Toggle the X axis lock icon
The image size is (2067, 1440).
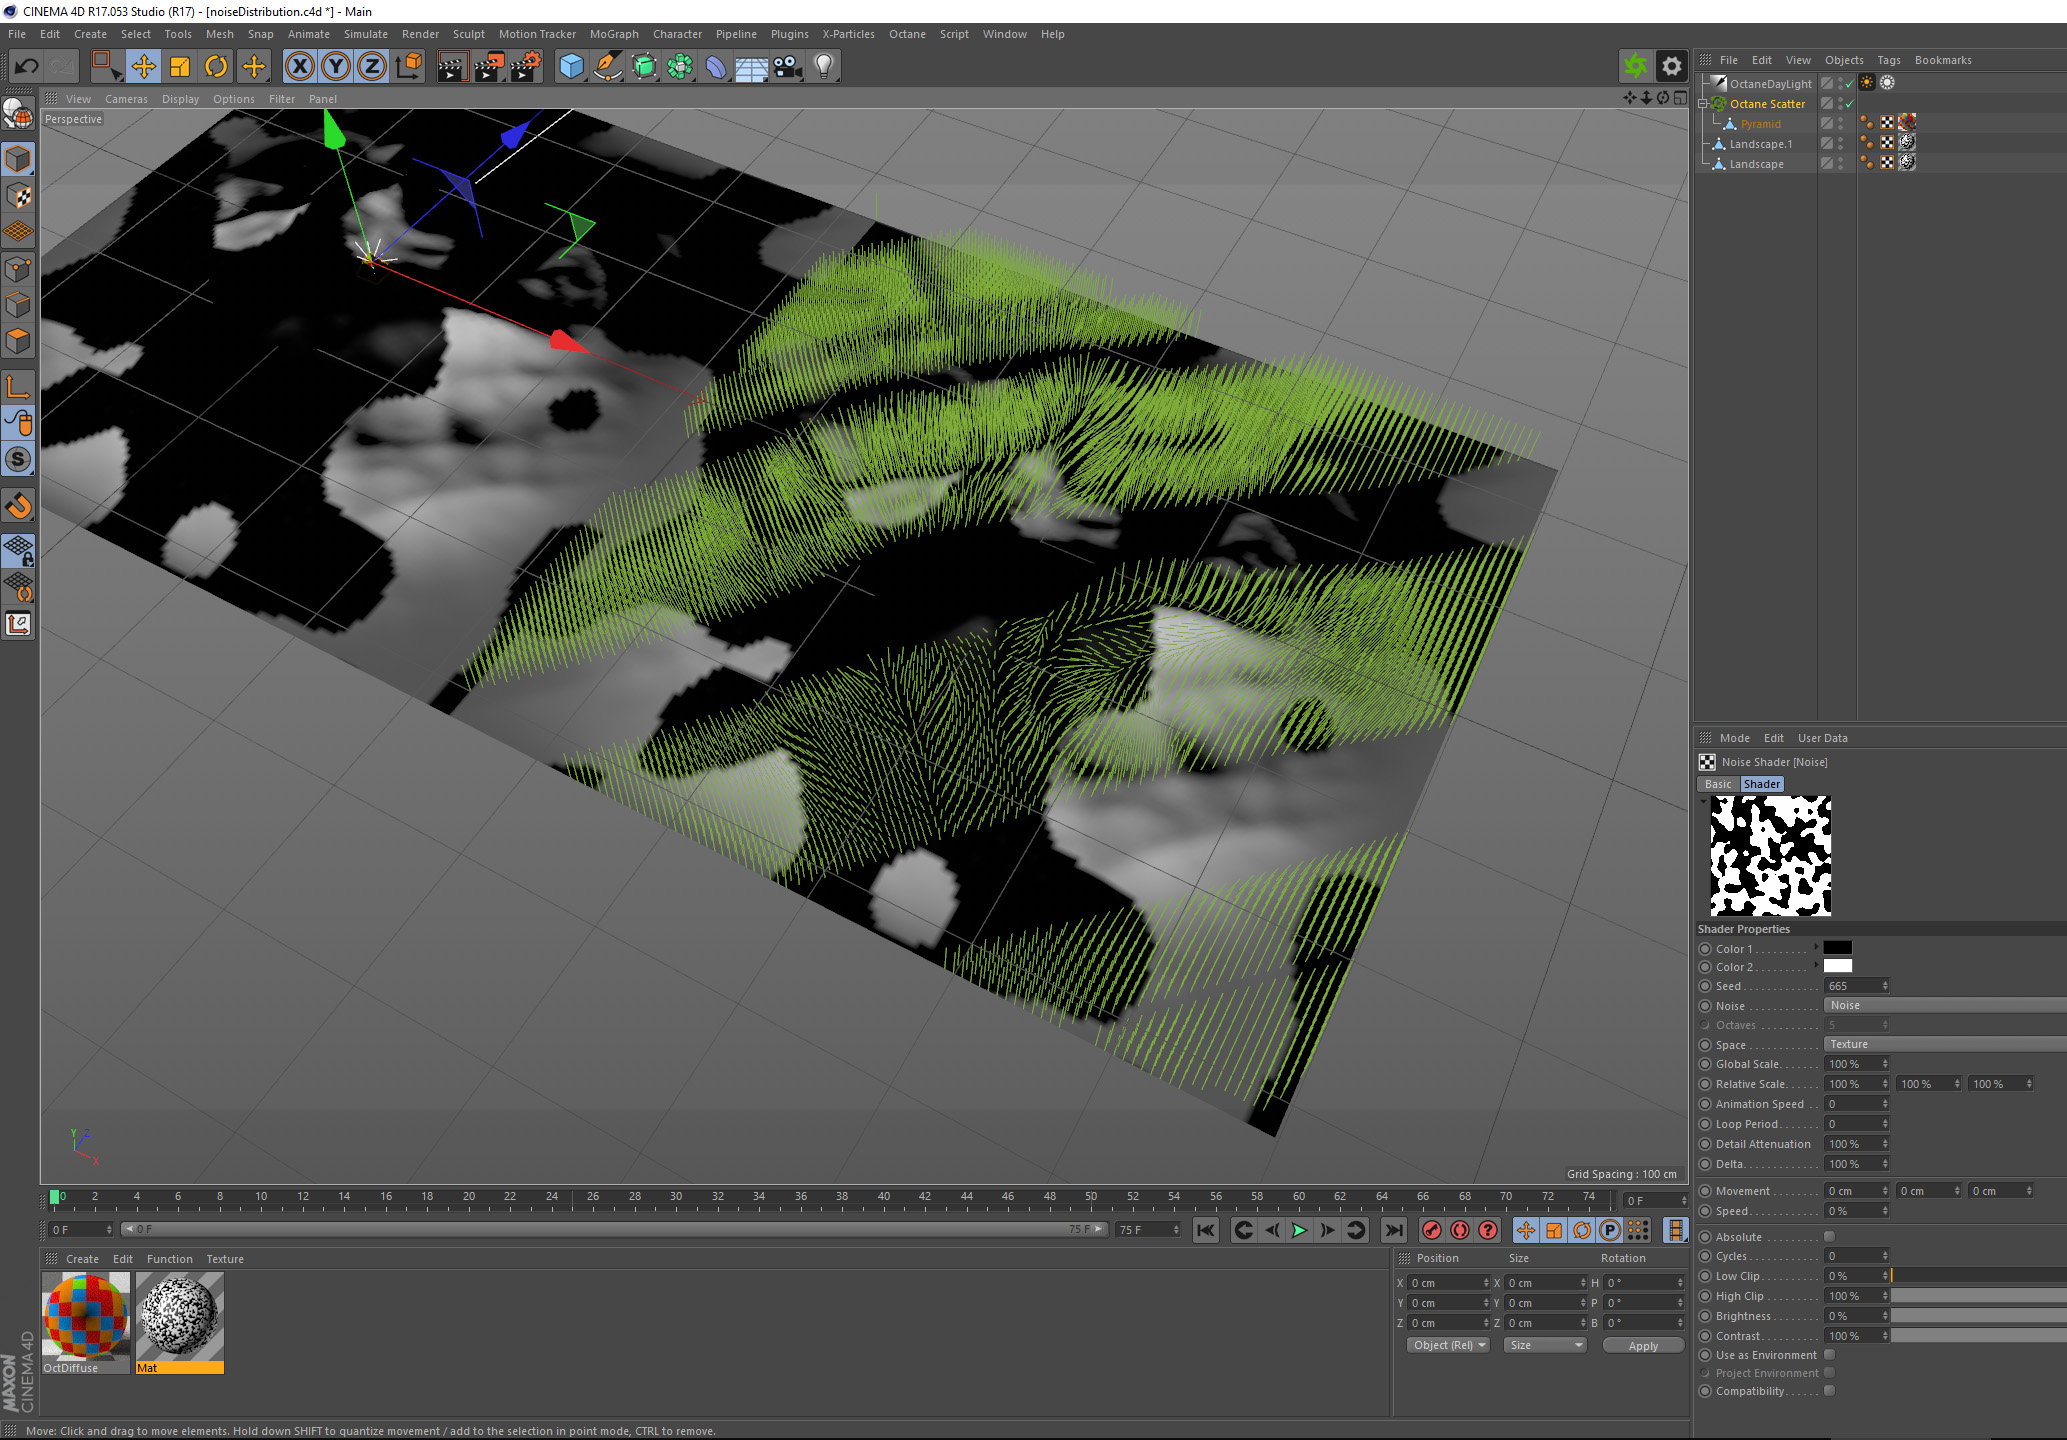299,67
